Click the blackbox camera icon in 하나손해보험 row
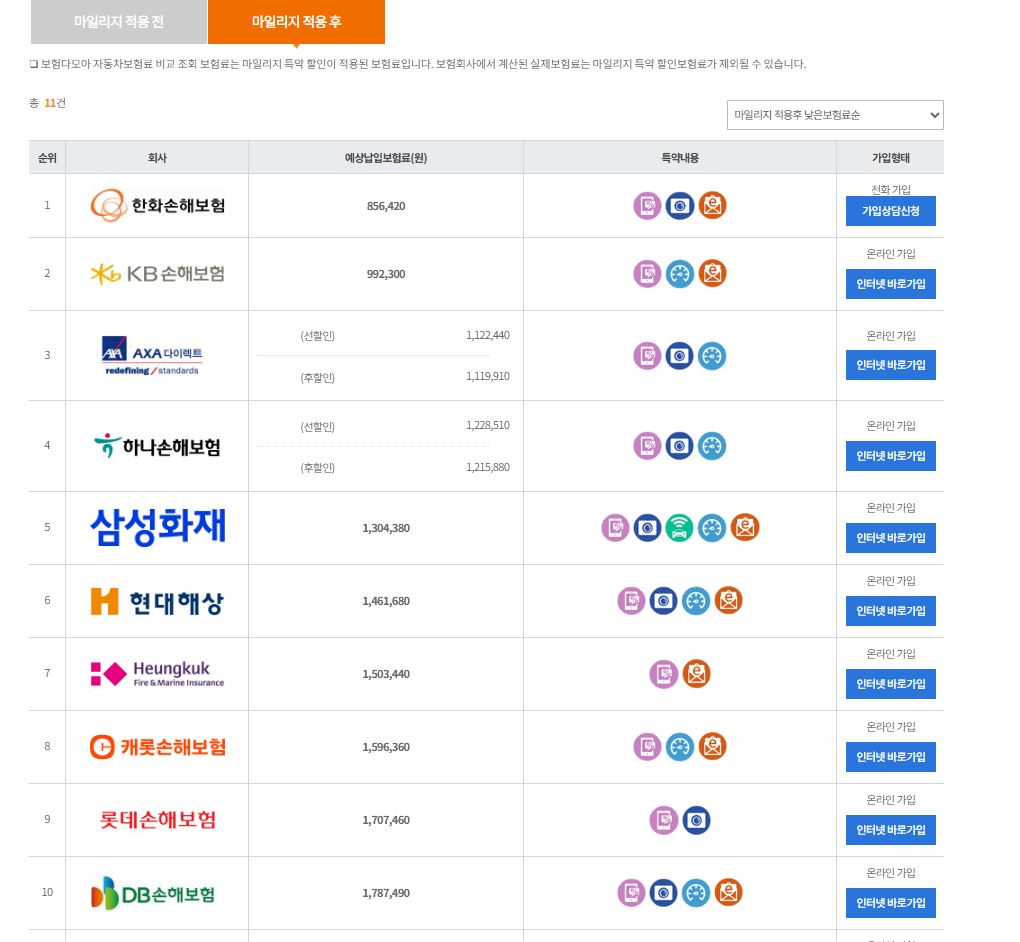 [x=680, y=446]
